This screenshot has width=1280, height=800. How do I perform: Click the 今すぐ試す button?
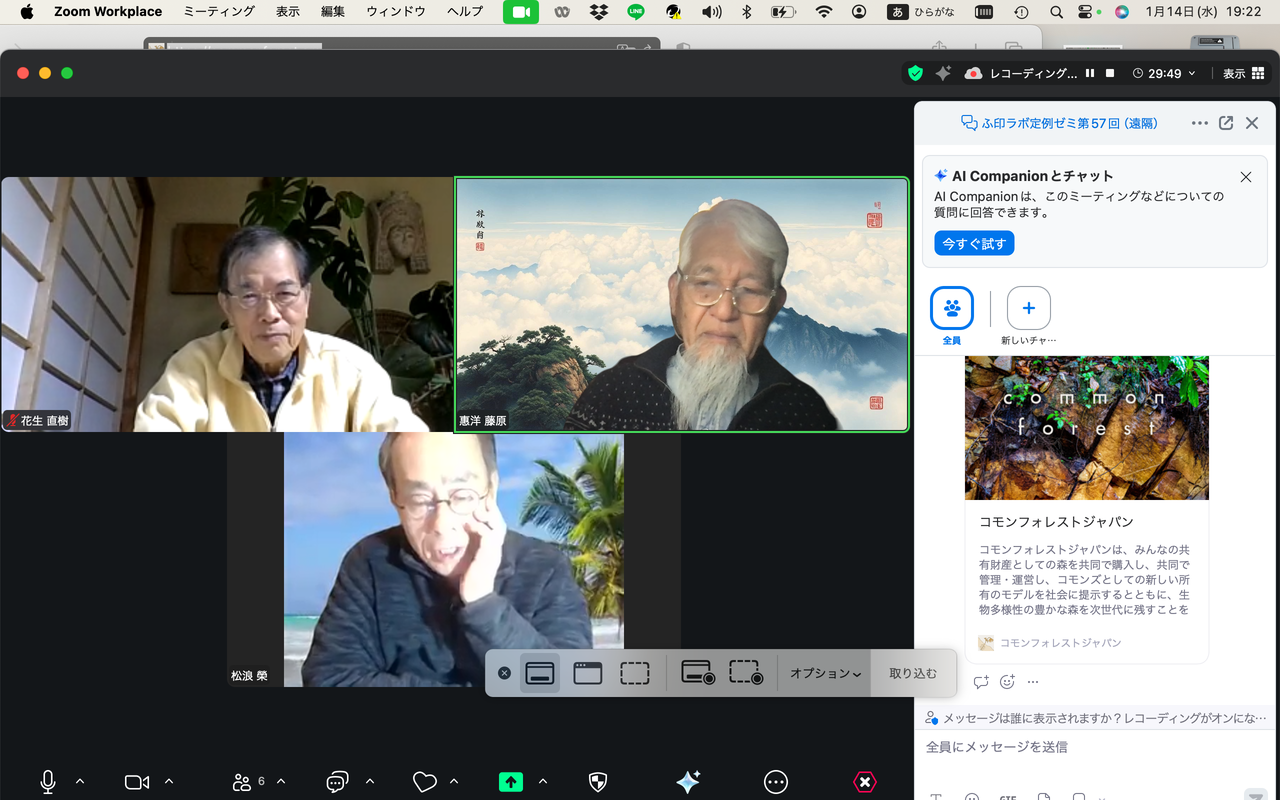[974, 243]
